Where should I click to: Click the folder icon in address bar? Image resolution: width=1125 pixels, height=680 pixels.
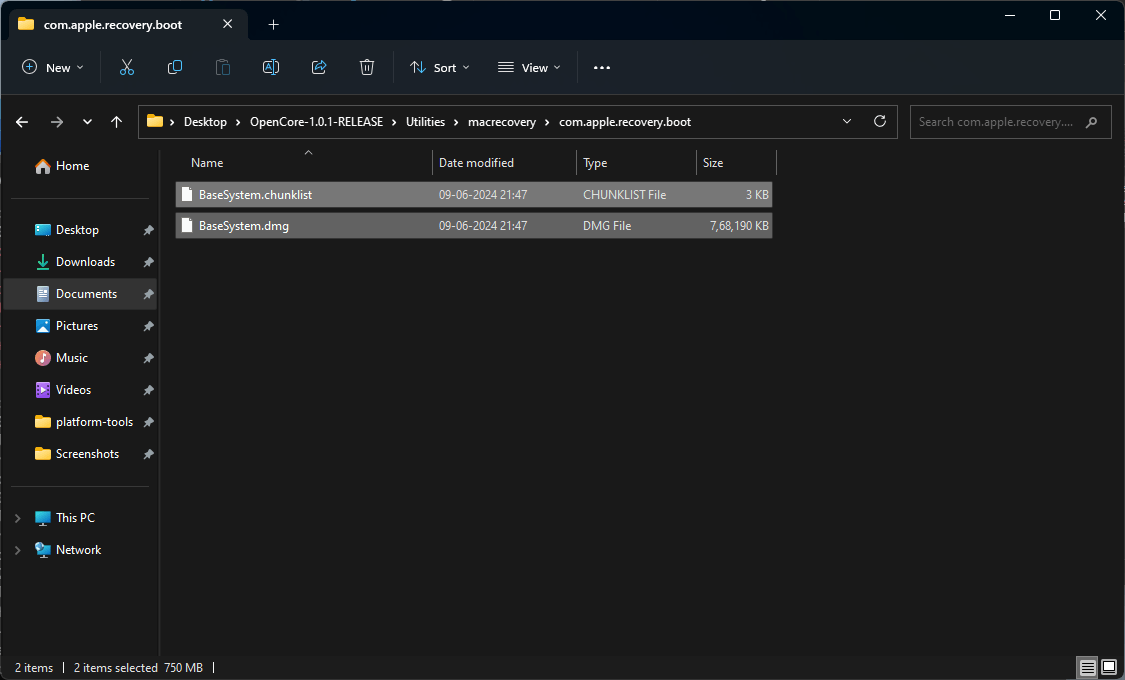[155, 121]
